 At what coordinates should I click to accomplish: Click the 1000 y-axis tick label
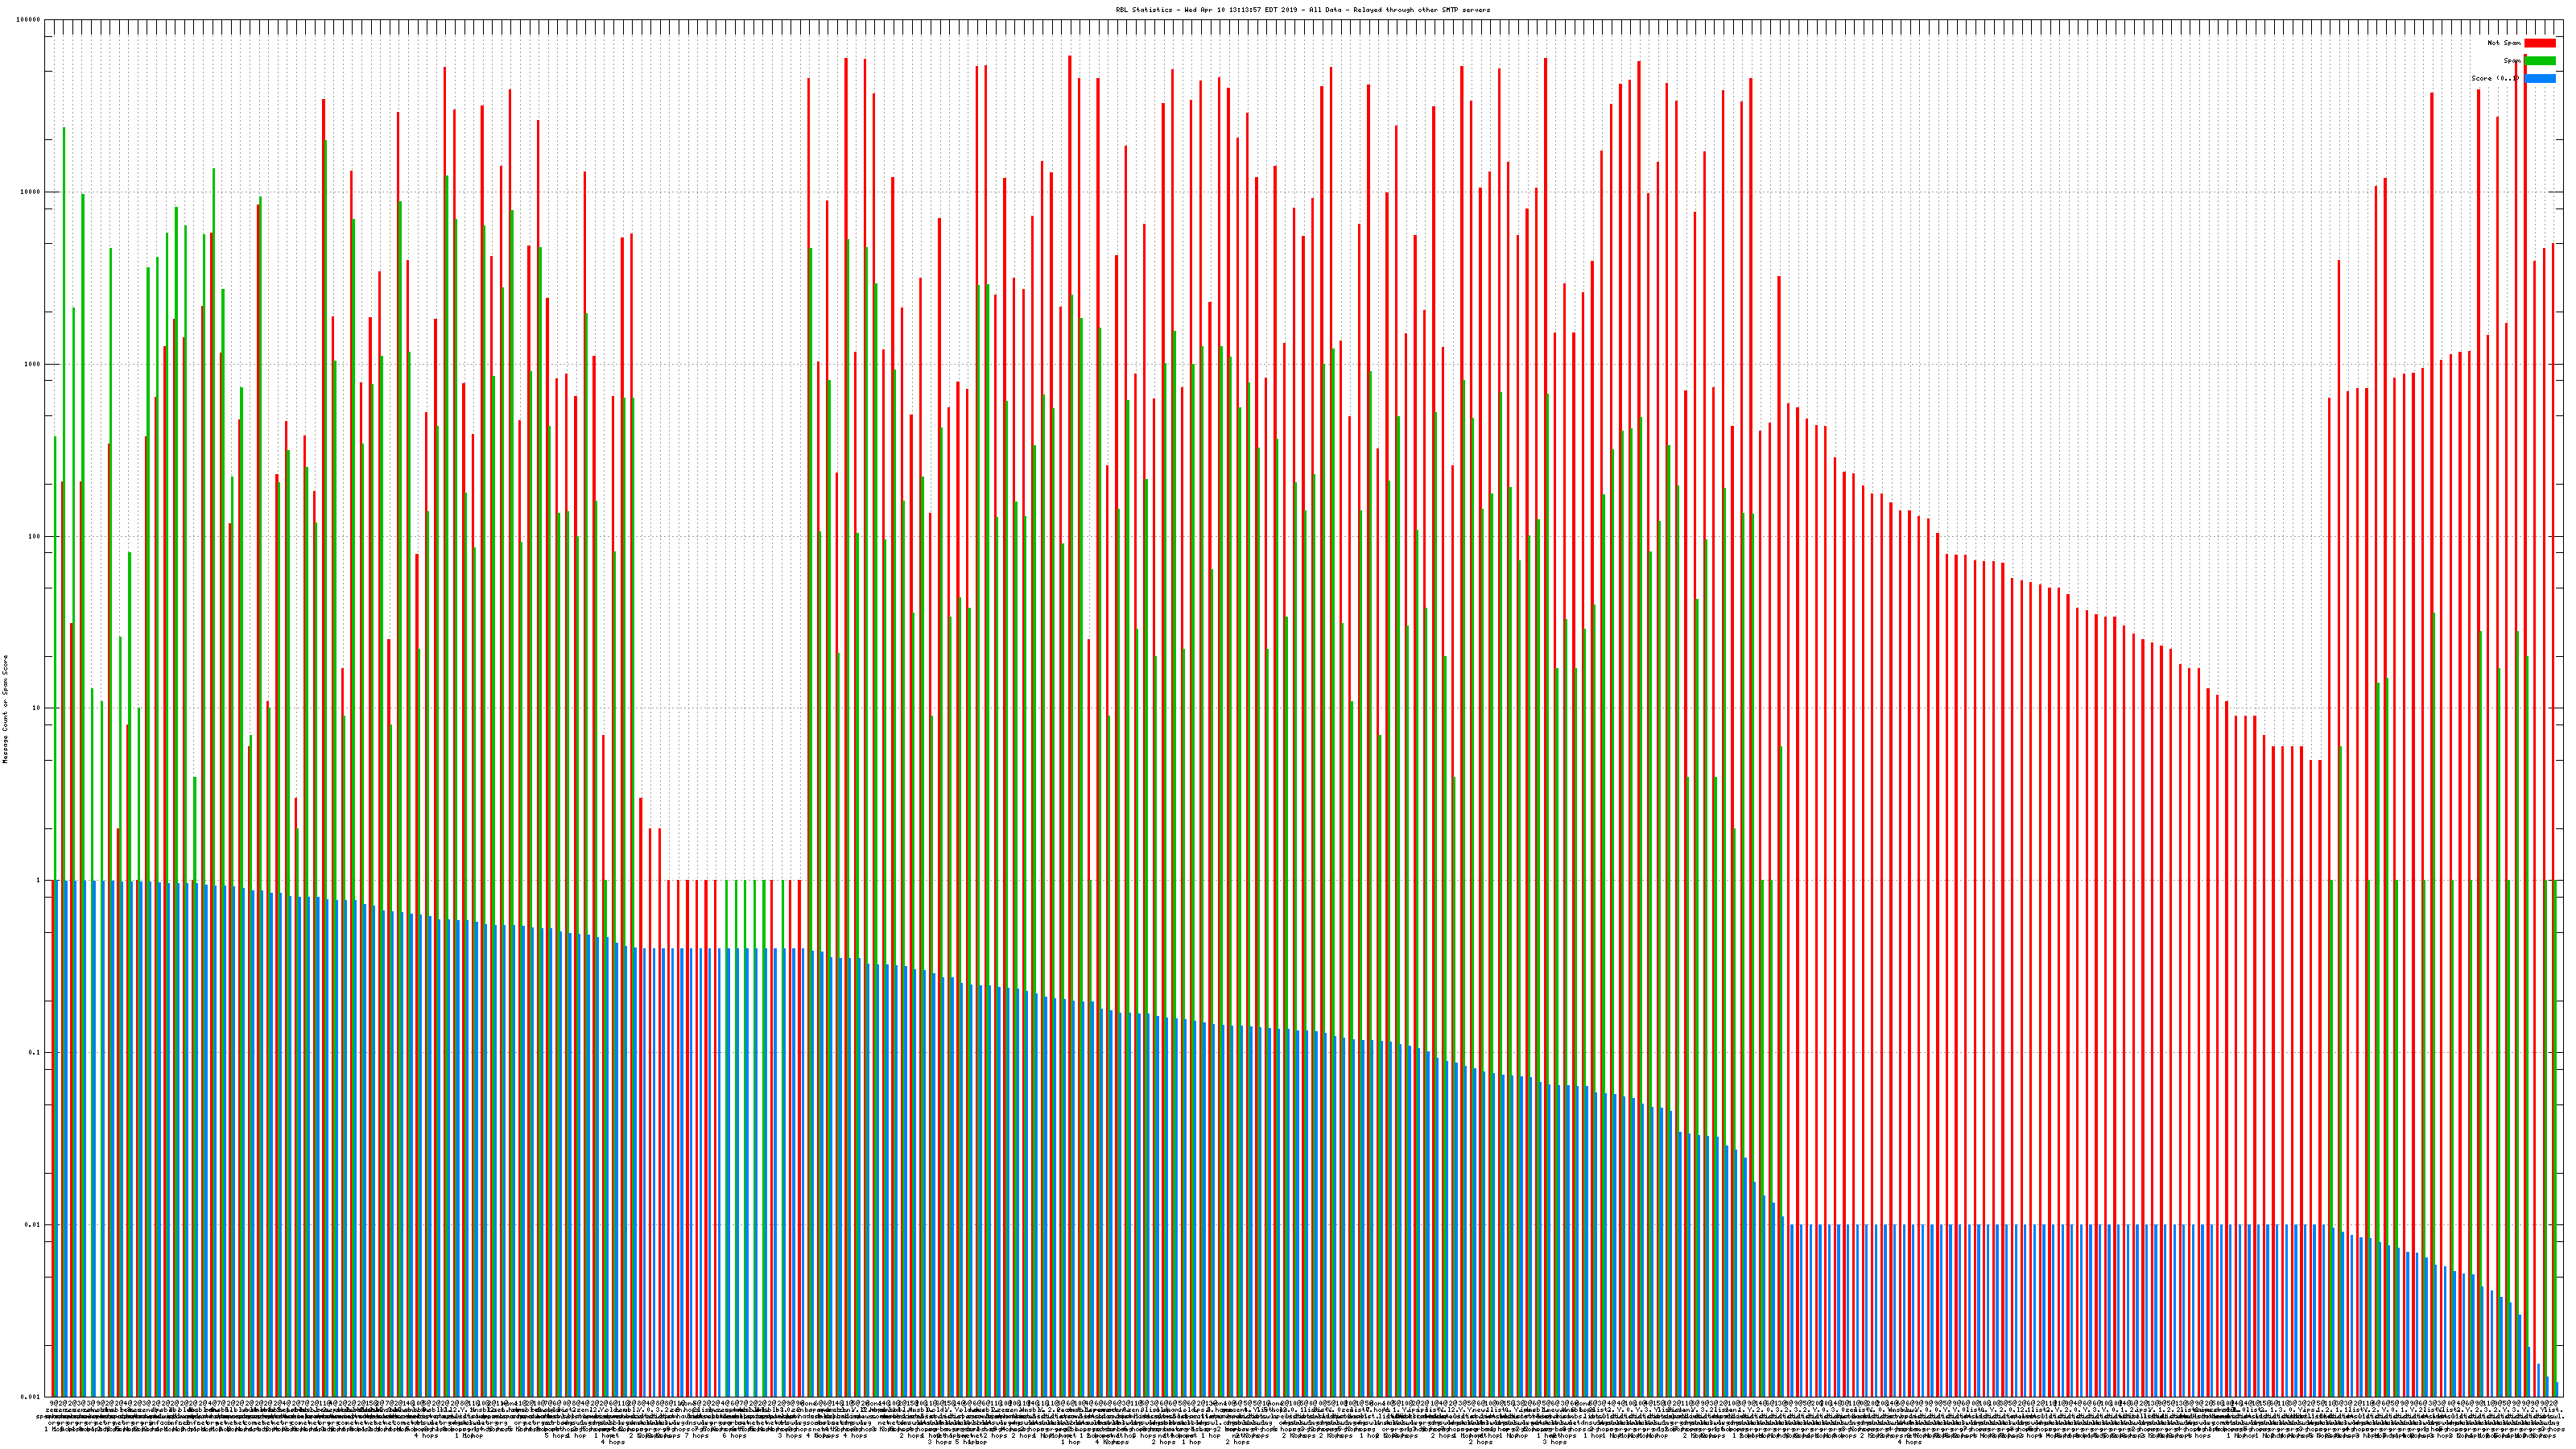point(33,364)
